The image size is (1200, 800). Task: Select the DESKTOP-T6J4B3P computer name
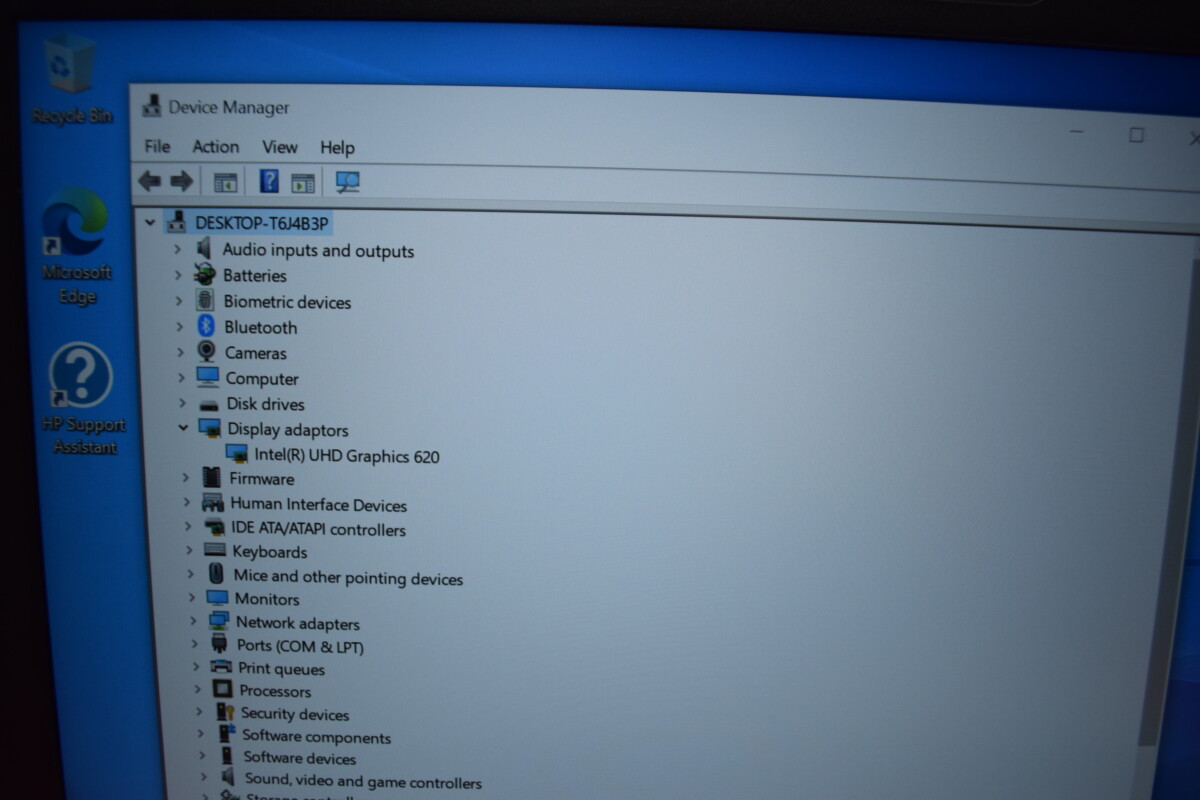point(262,223)
